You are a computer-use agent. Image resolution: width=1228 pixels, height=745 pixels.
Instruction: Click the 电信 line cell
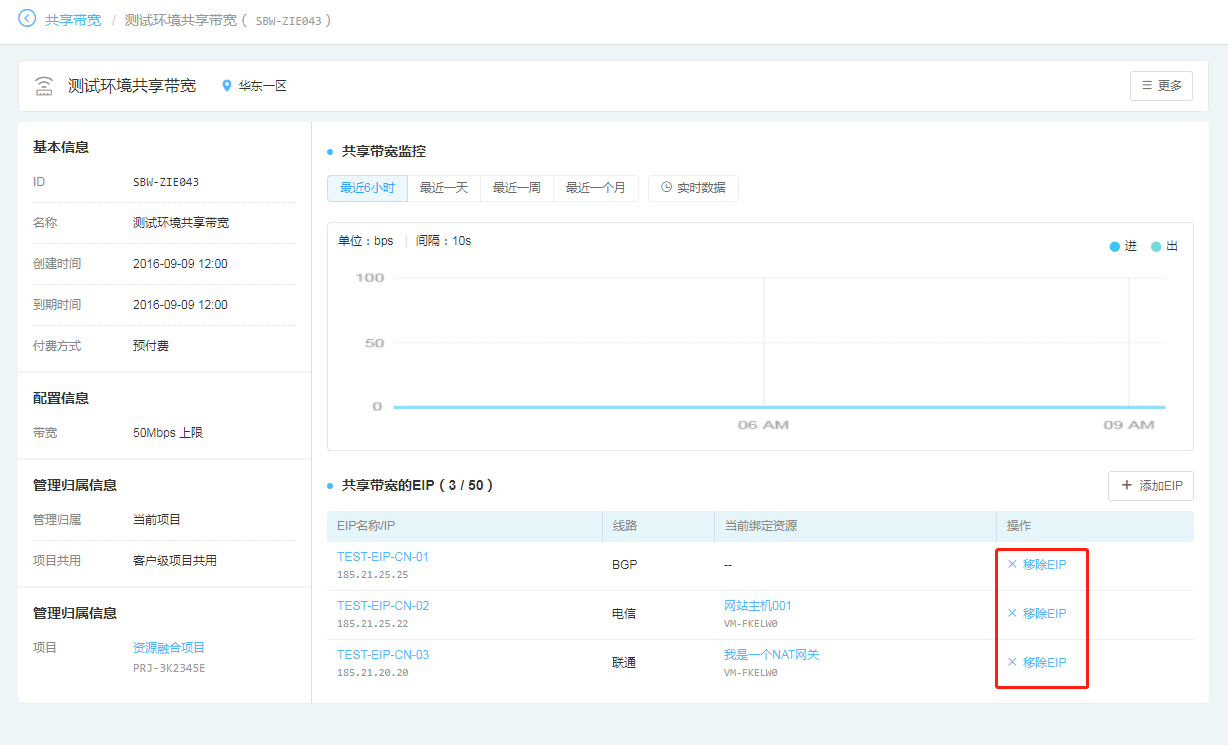(x=624, y=614)
